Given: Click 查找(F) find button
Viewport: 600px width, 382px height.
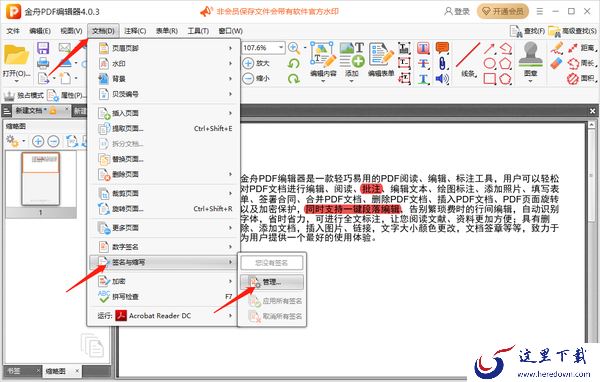Looking at the screenshot, I should 528,31.
